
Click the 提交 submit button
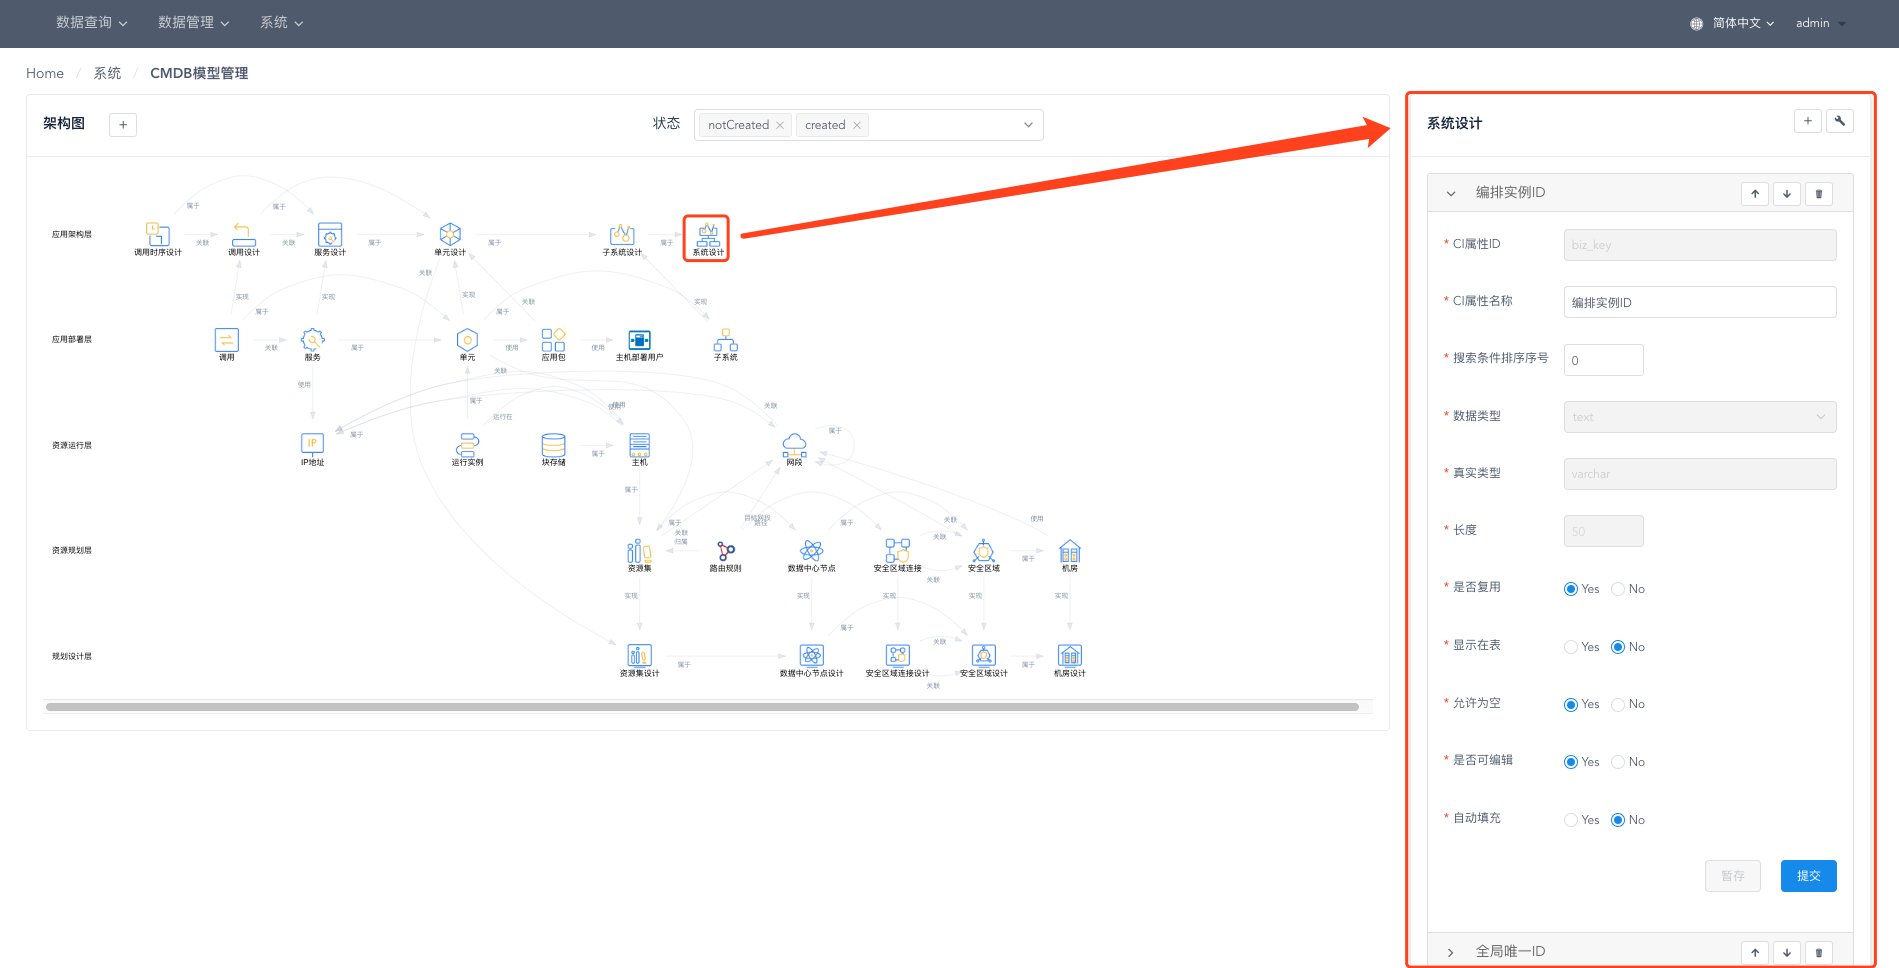click(1809, 876)
